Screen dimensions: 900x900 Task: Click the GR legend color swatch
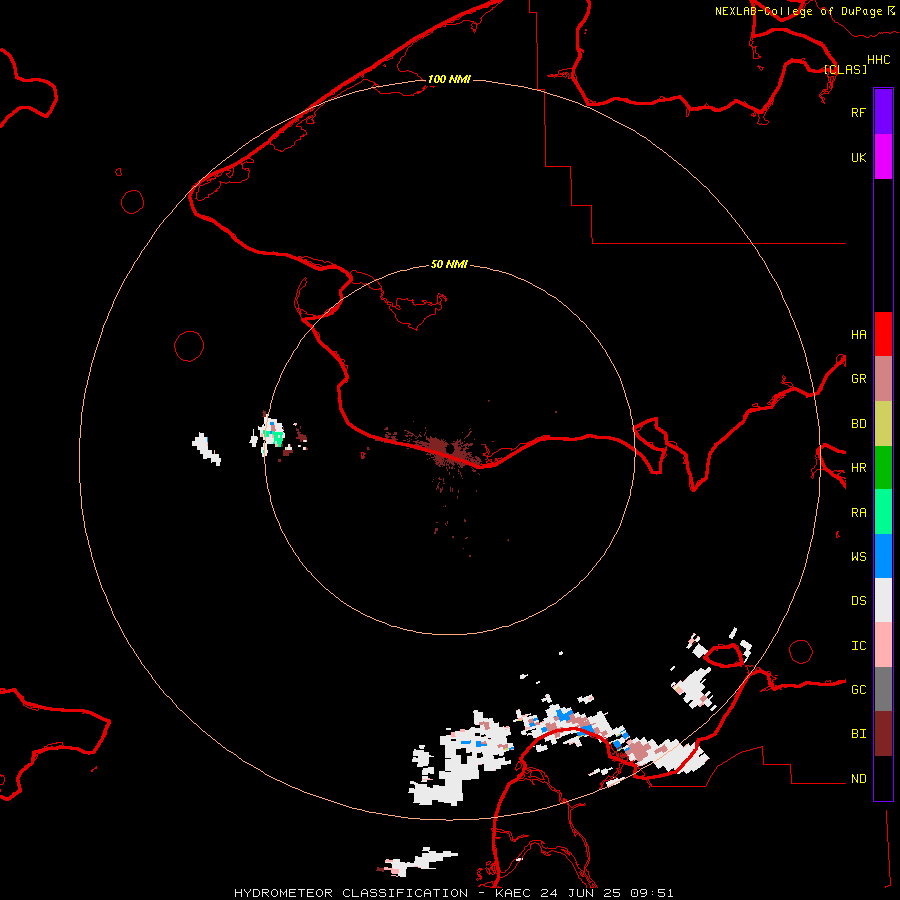[x=883, y=379]
